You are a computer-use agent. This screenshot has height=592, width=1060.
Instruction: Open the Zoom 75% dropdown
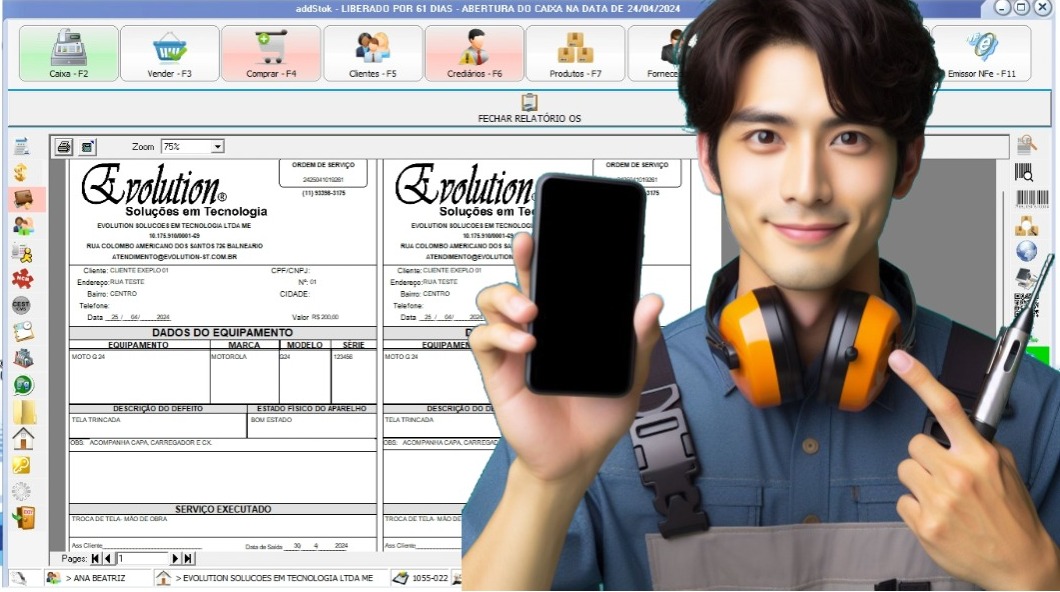217,147
